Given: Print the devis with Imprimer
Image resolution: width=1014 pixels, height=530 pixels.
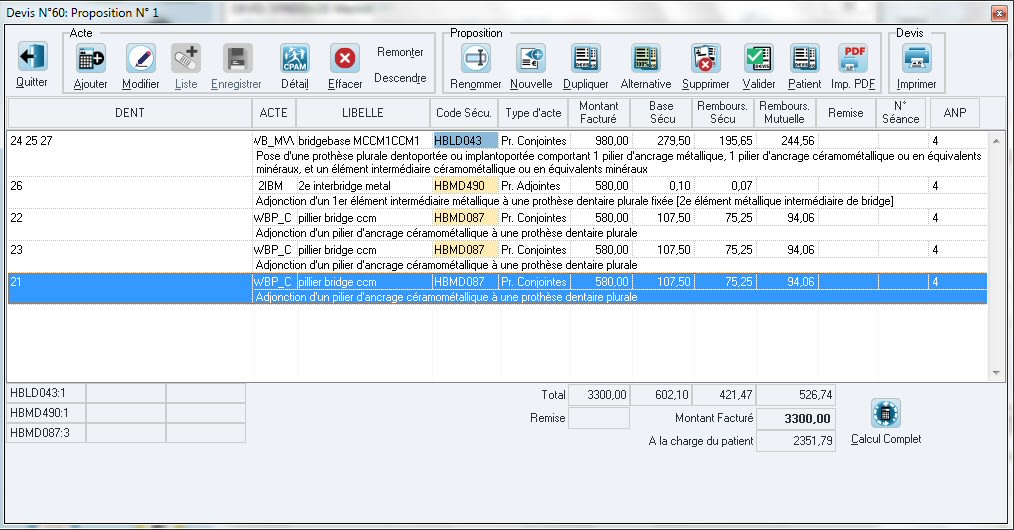Looking at the screenshot, I should (x=917, y=60).
